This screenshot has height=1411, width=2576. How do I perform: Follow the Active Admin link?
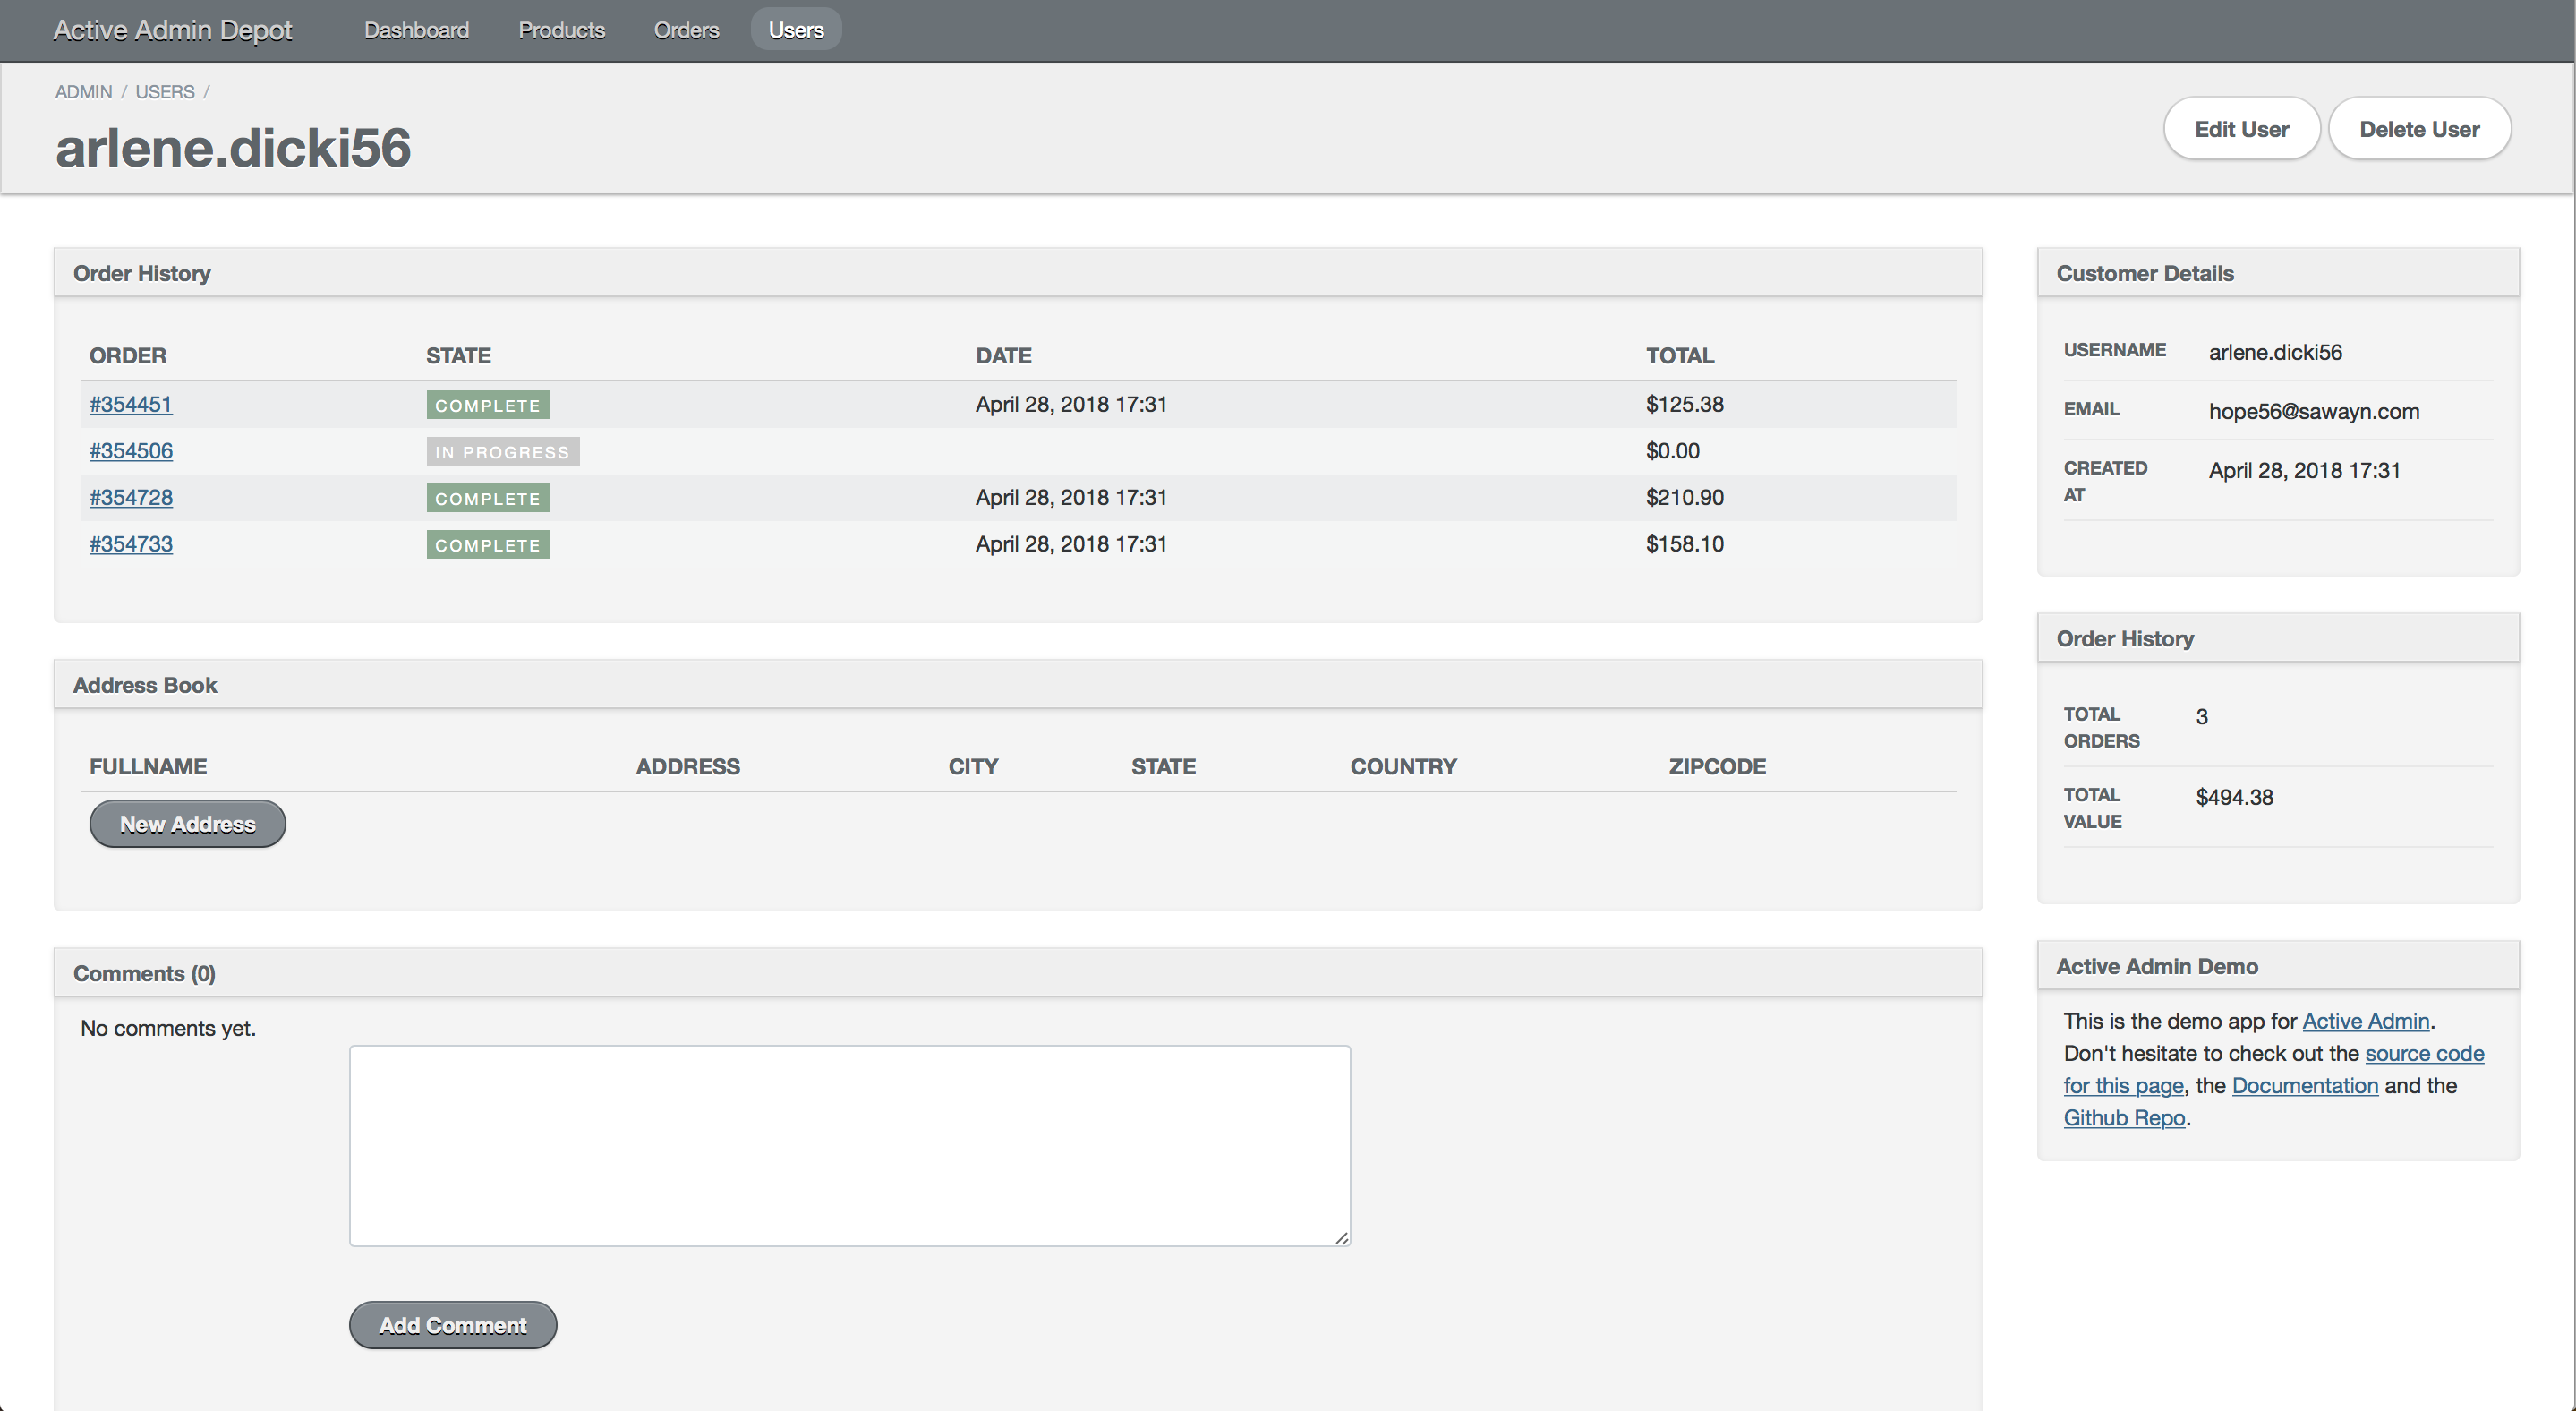click(x=2365, y=1021)
